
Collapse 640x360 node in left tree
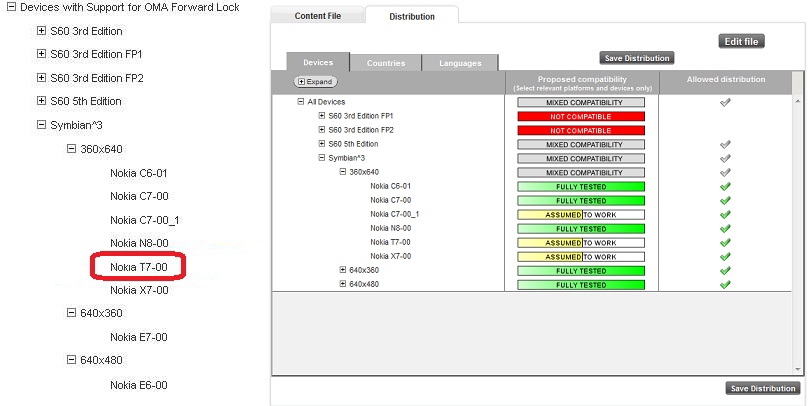click(x=71, y=312)
